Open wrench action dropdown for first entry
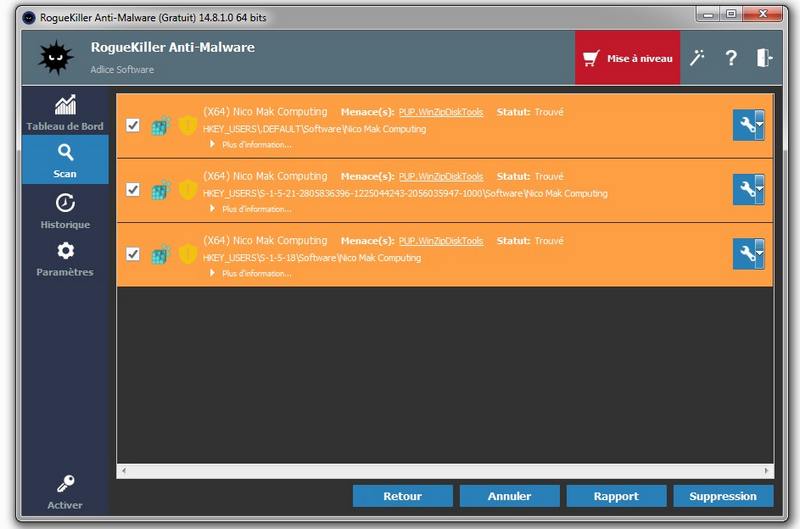The height and width of the screenshot is (529, 800). pos(760,125)
